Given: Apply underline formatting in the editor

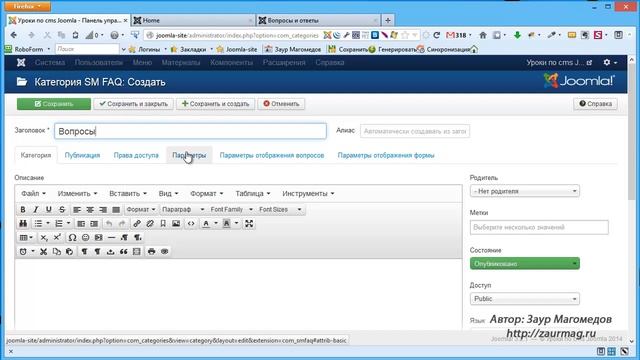Looking at the screenshot, I should click(x=49, y=209).
